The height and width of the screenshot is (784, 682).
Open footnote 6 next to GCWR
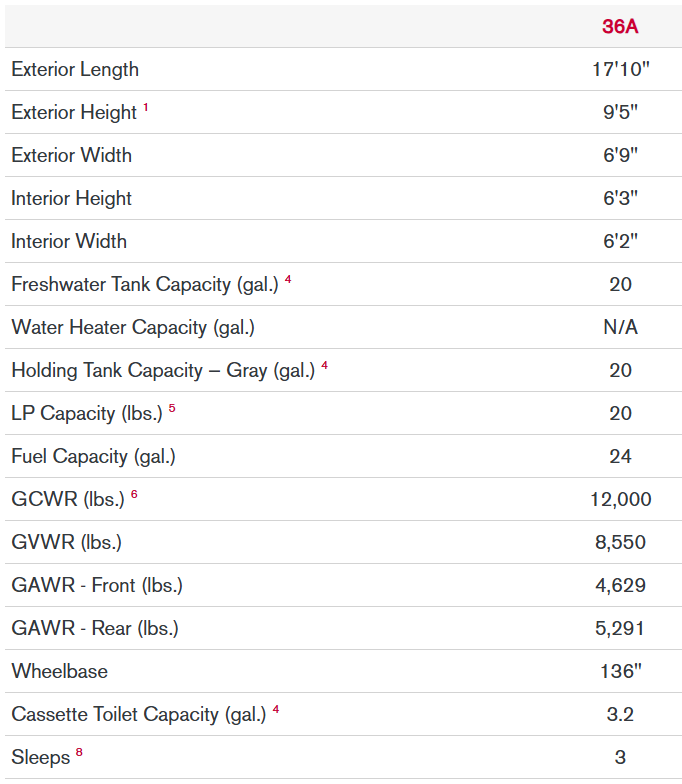(134, 495)
